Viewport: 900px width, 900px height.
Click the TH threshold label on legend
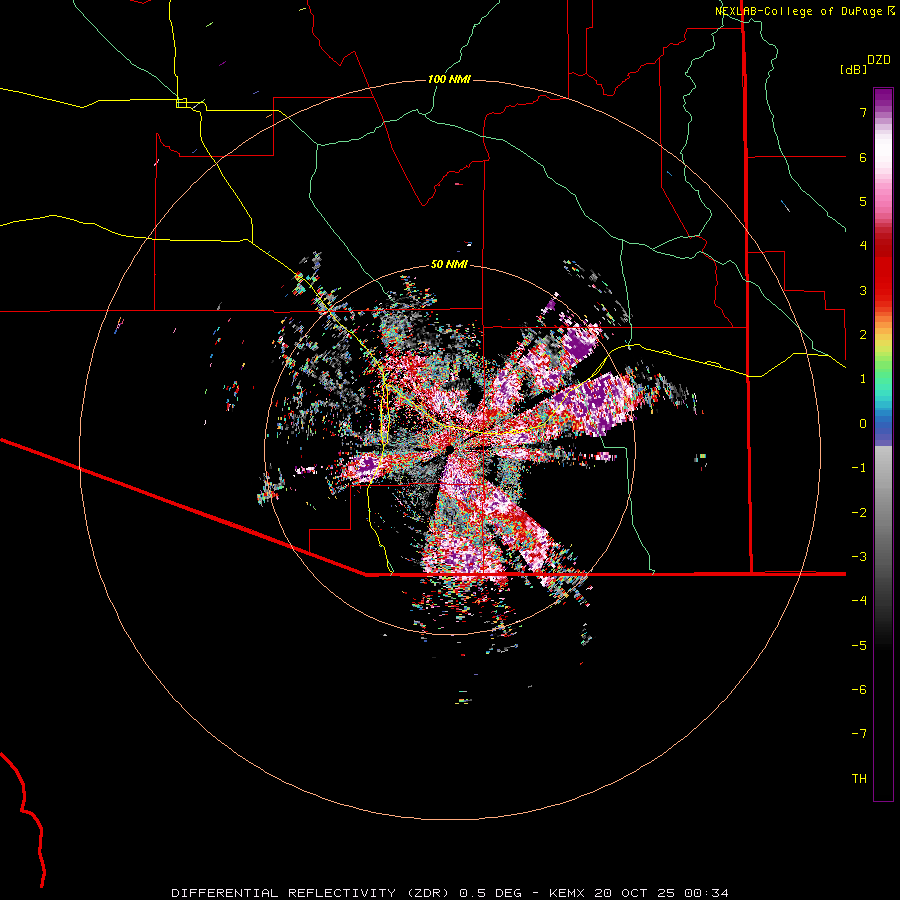pyautogui.click(x=859, y=779)
